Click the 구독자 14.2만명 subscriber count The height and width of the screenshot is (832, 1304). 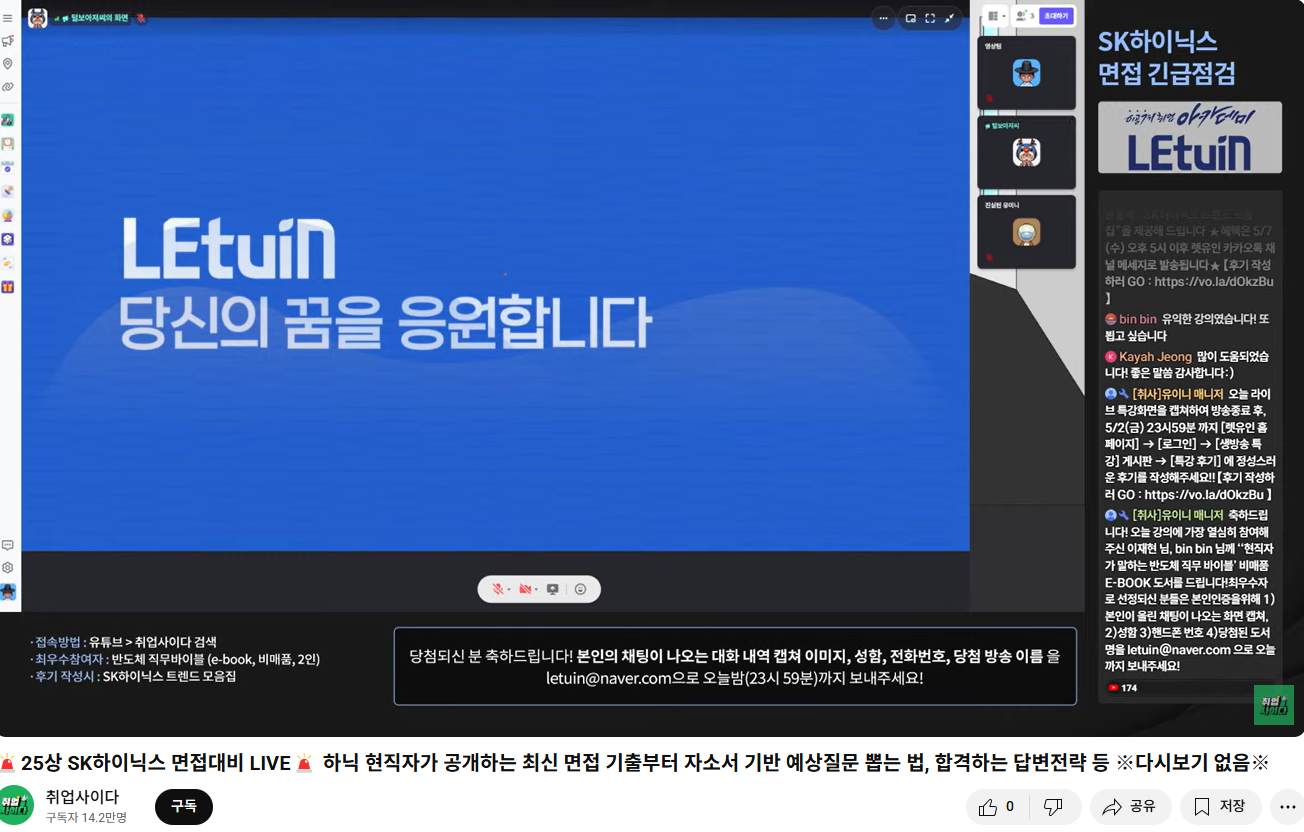tap(86, 817)
